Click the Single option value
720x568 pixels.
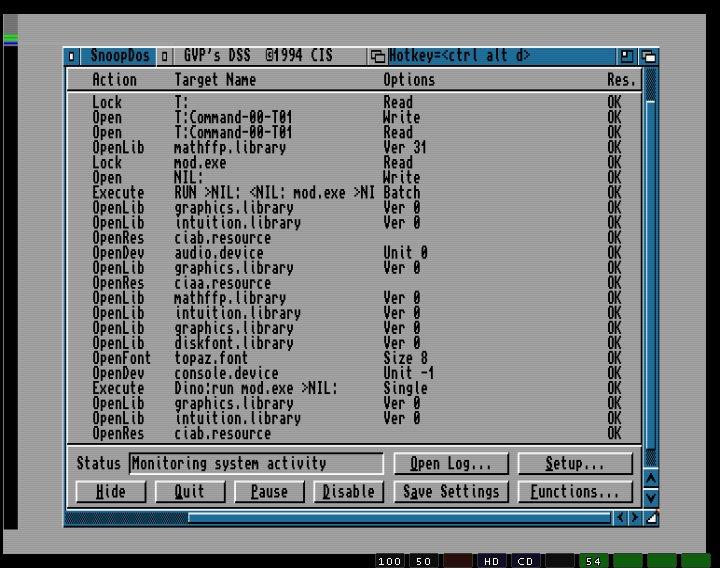tap(405, 388)
